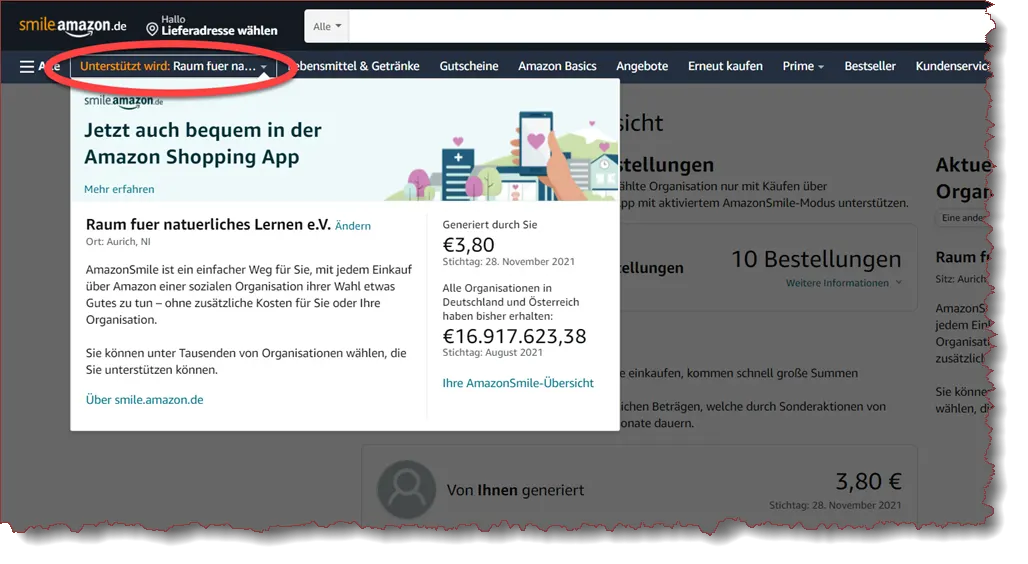1028x564 pixels.
Task: Open the Angebote menu item
Action: (642, 66)
